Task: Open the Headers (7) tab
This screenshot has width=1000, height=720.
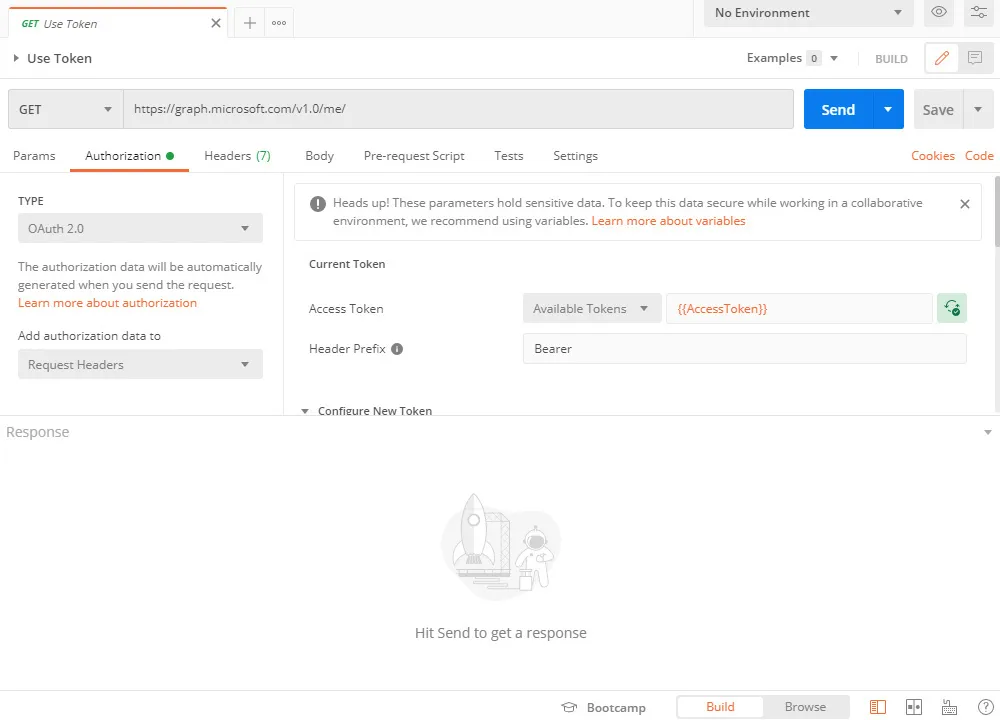Action: pyautogui.click(x=237, y=156)
